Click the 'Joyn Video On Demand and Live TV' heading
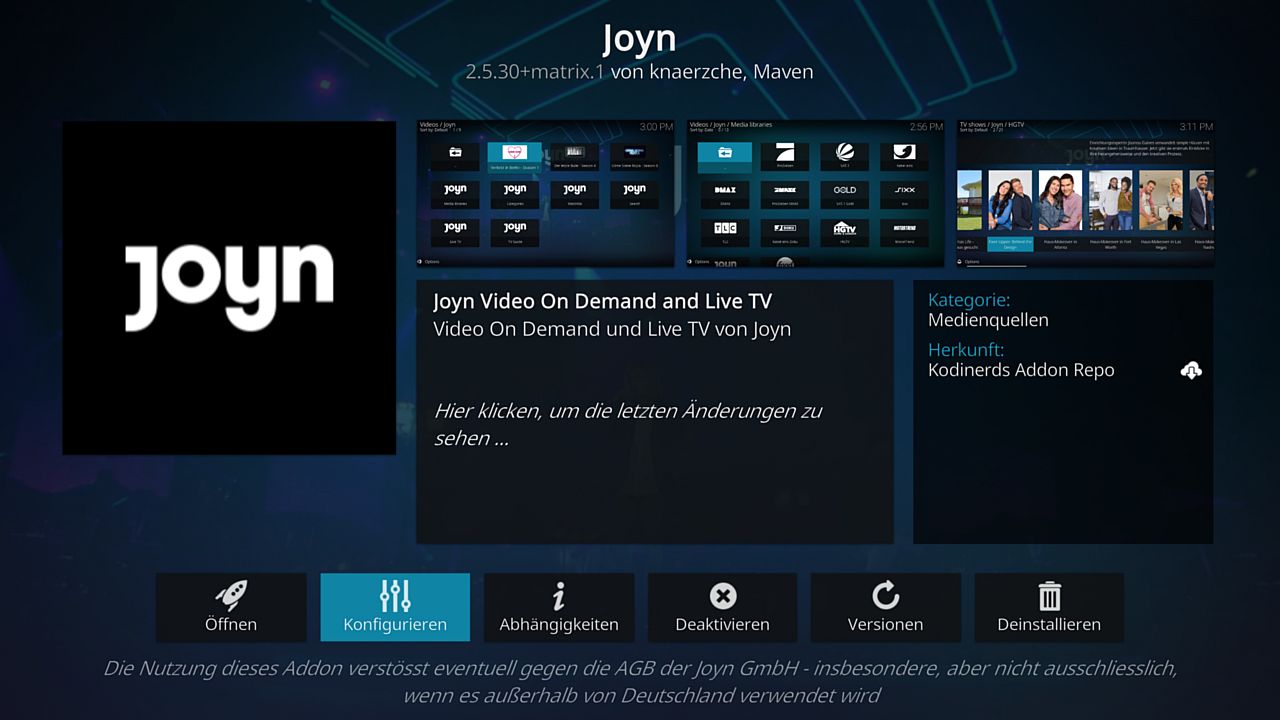 tap(603, 301)
